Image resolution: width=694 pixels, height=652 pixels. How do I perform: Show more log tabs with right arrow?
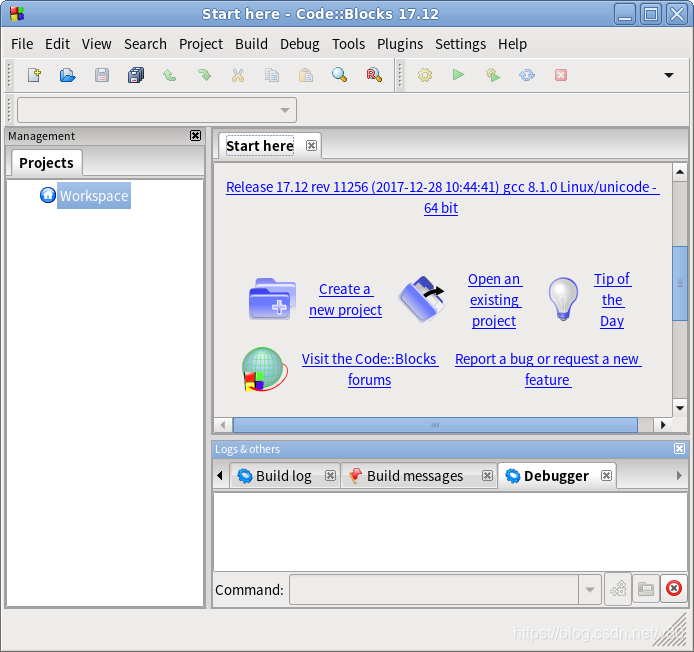679,476
